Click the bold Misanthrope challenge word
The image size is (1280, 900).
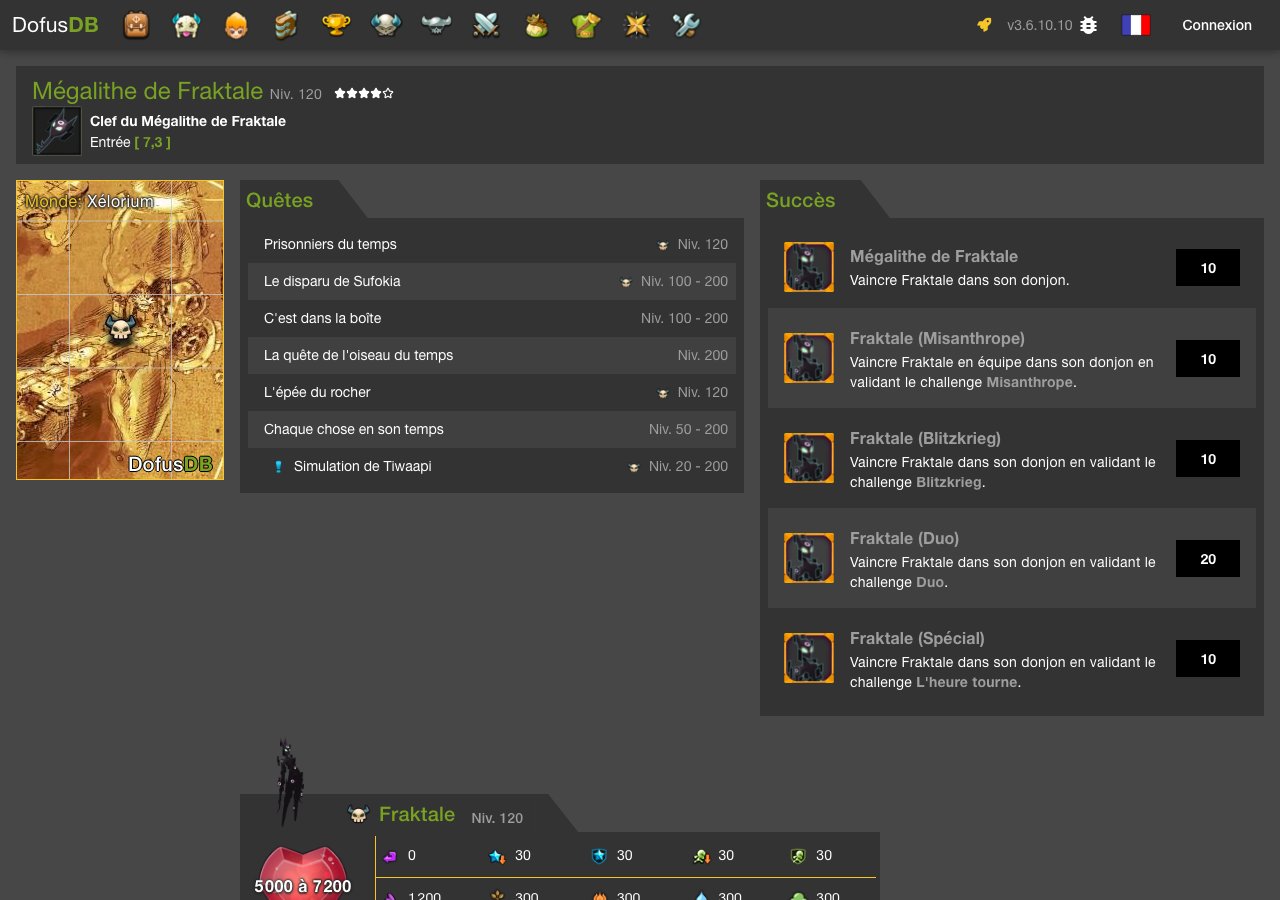pyautogui.click(x=1030, y=382)
